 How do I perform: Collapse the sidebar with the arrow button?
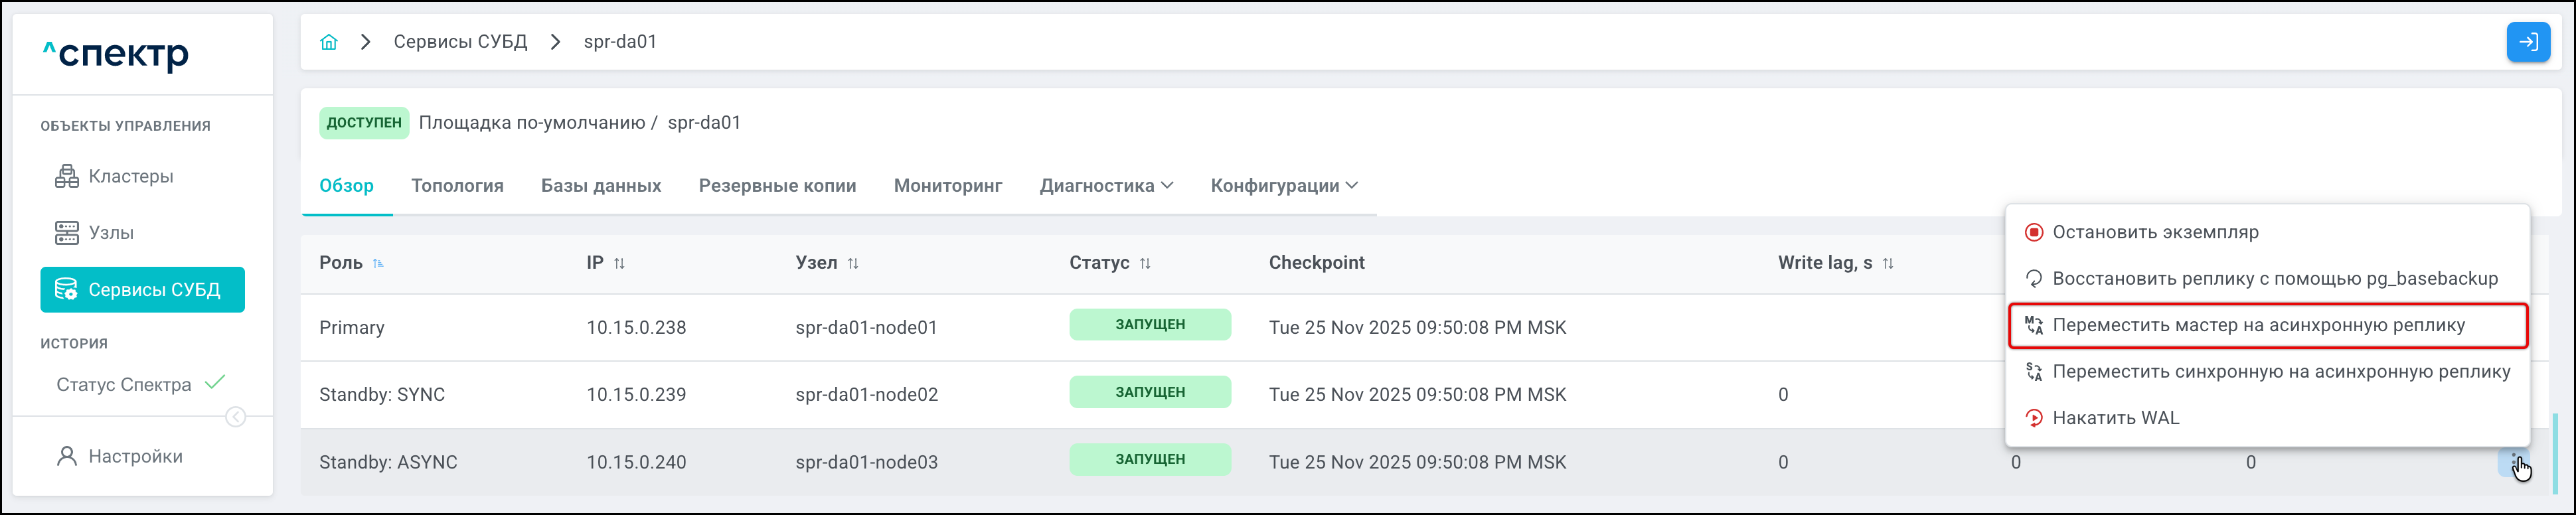click(236, 417)
